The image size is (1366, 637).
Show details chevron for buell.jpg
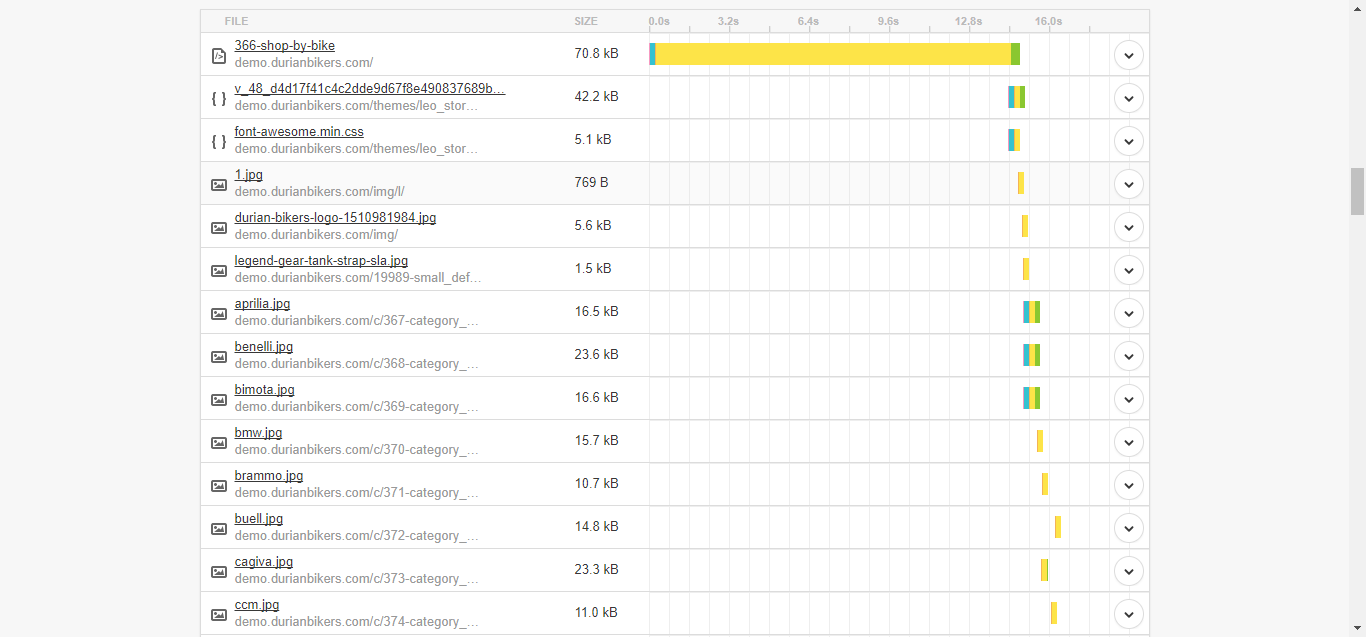[1128, 528]
